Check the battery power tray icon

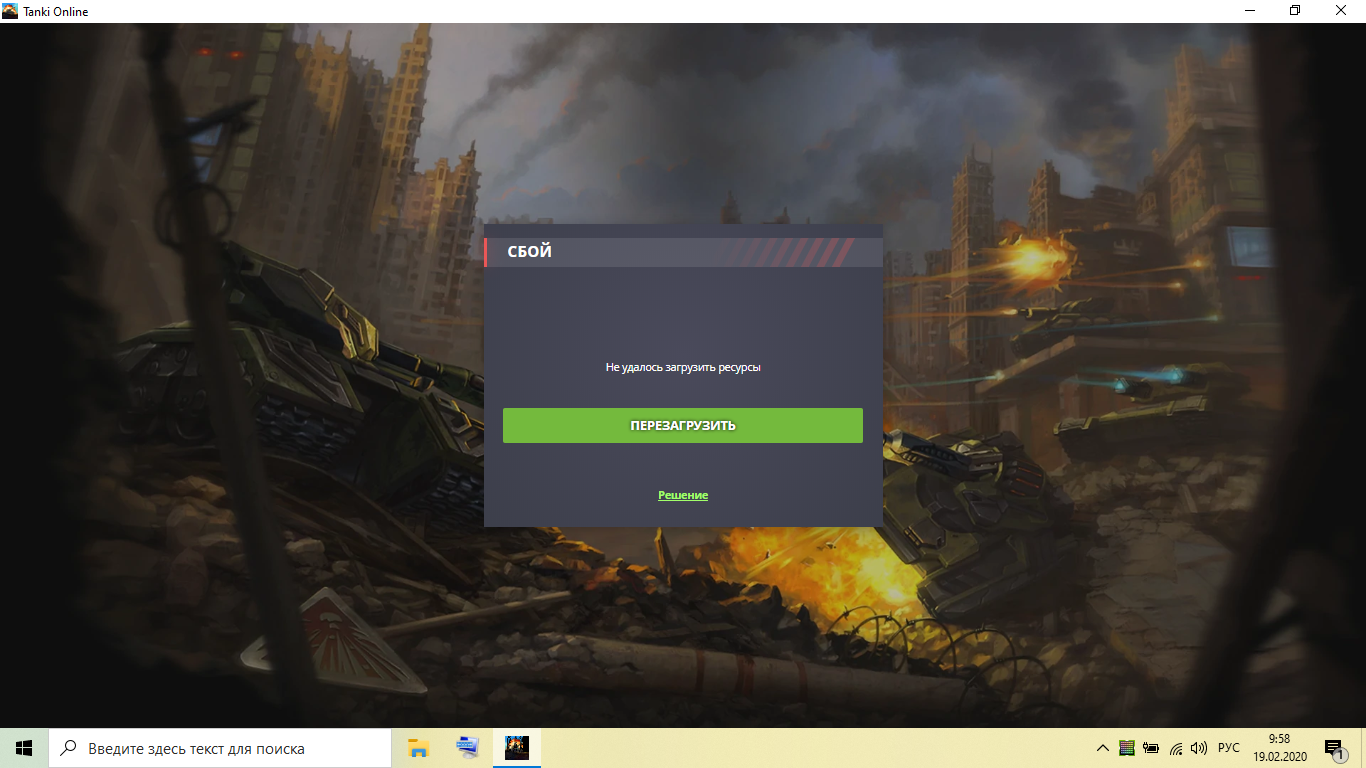(x=1151, y=748)
